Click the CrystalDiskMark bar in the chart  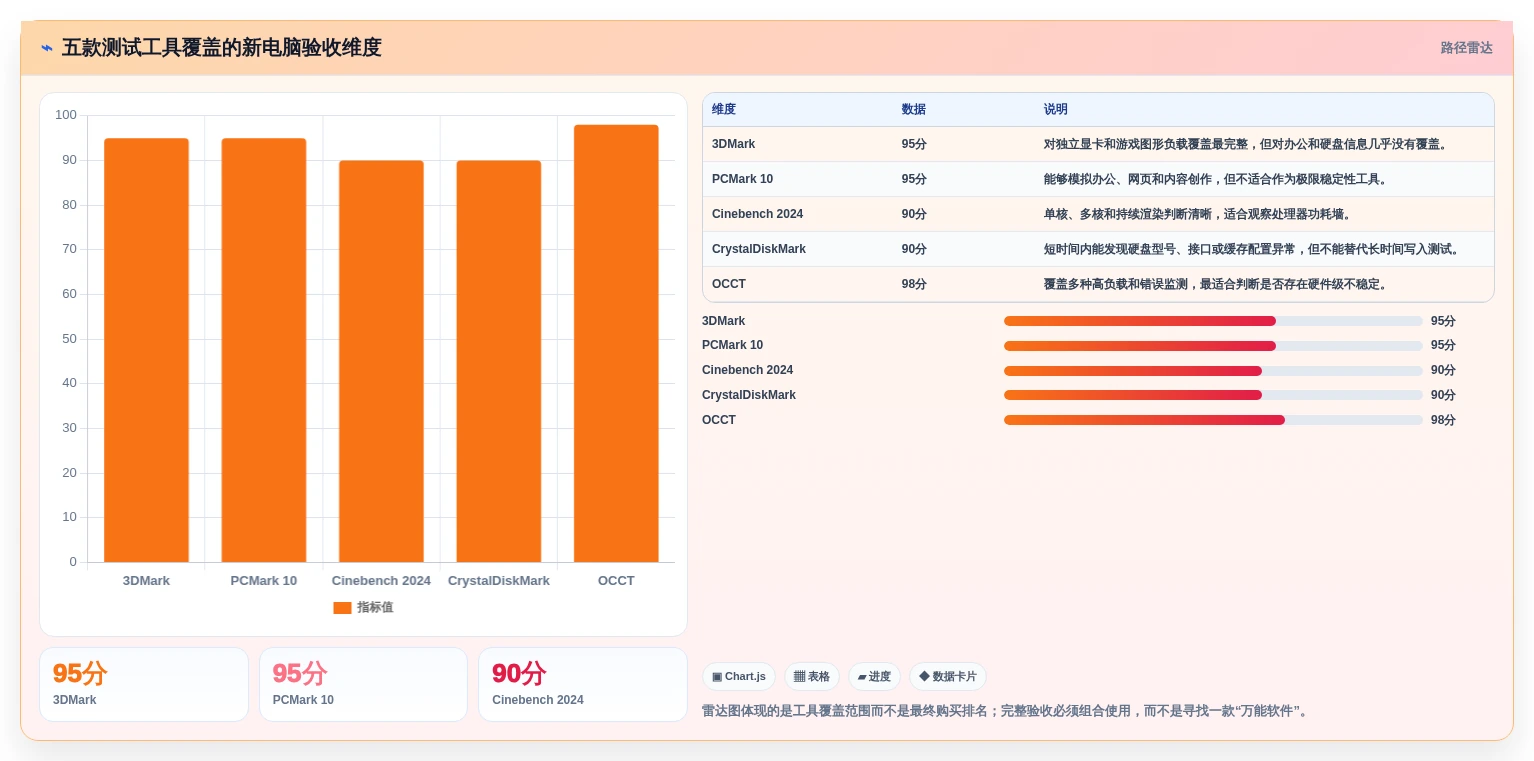point(499,361)
